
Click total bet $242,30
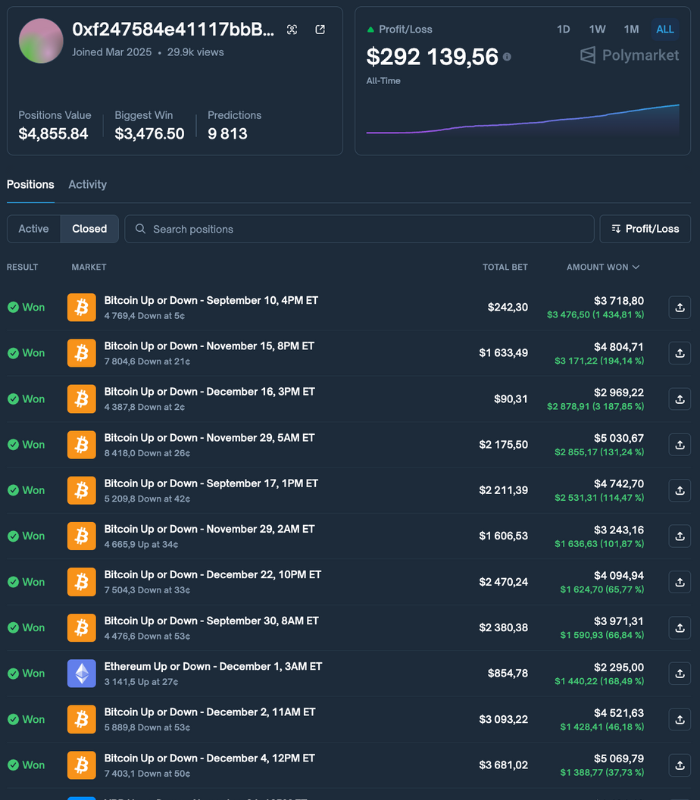(508, 307)
